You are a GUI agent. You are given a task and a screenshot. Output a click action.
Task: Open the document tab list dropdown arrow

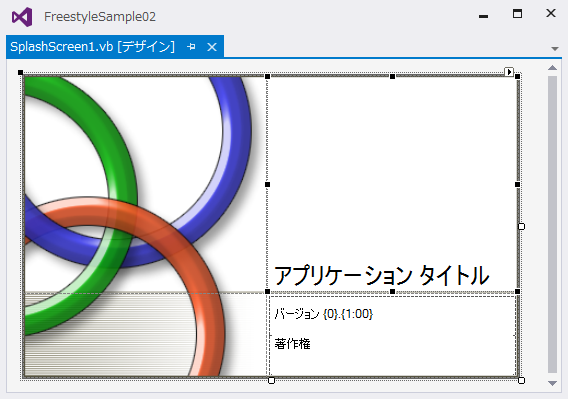[555, 49]
